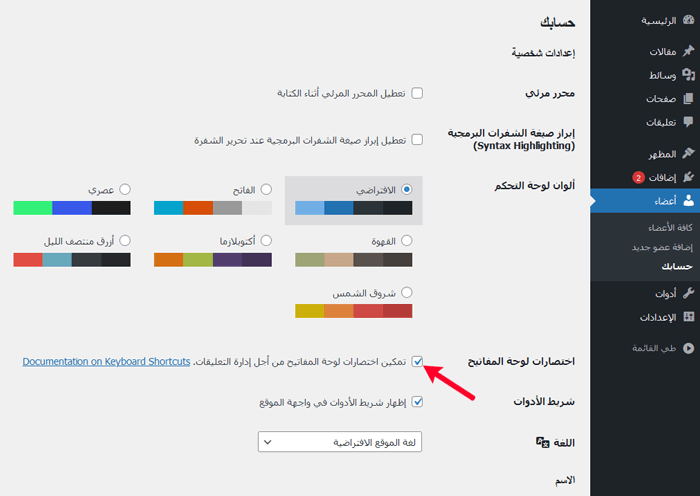The height and width of the screenshot is (496, 700).
Task: Open وسائط menu item
Action: tap(645, 75)
